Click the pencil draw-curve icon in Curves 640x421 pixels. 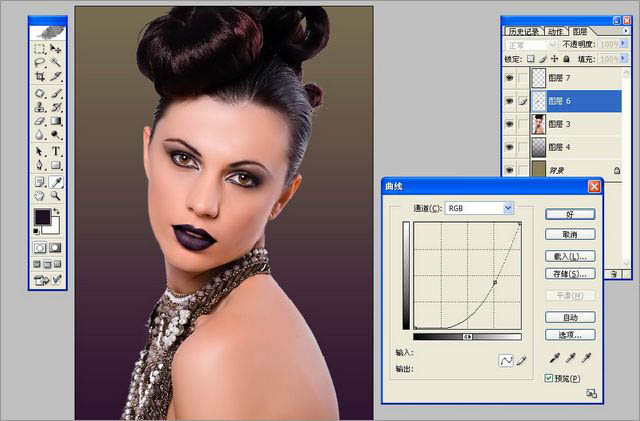(521, 360)
